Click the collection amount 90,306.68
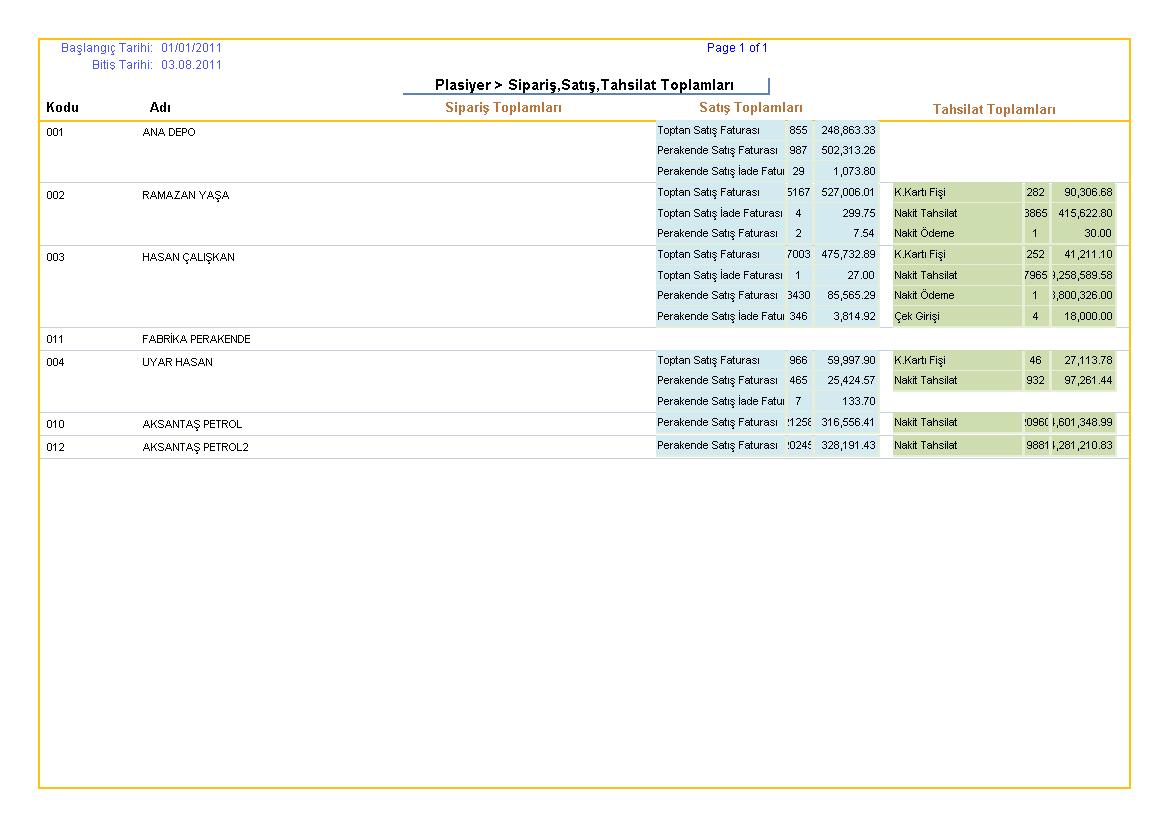This screenshot has width=1169, height=826. (1088, 192)
